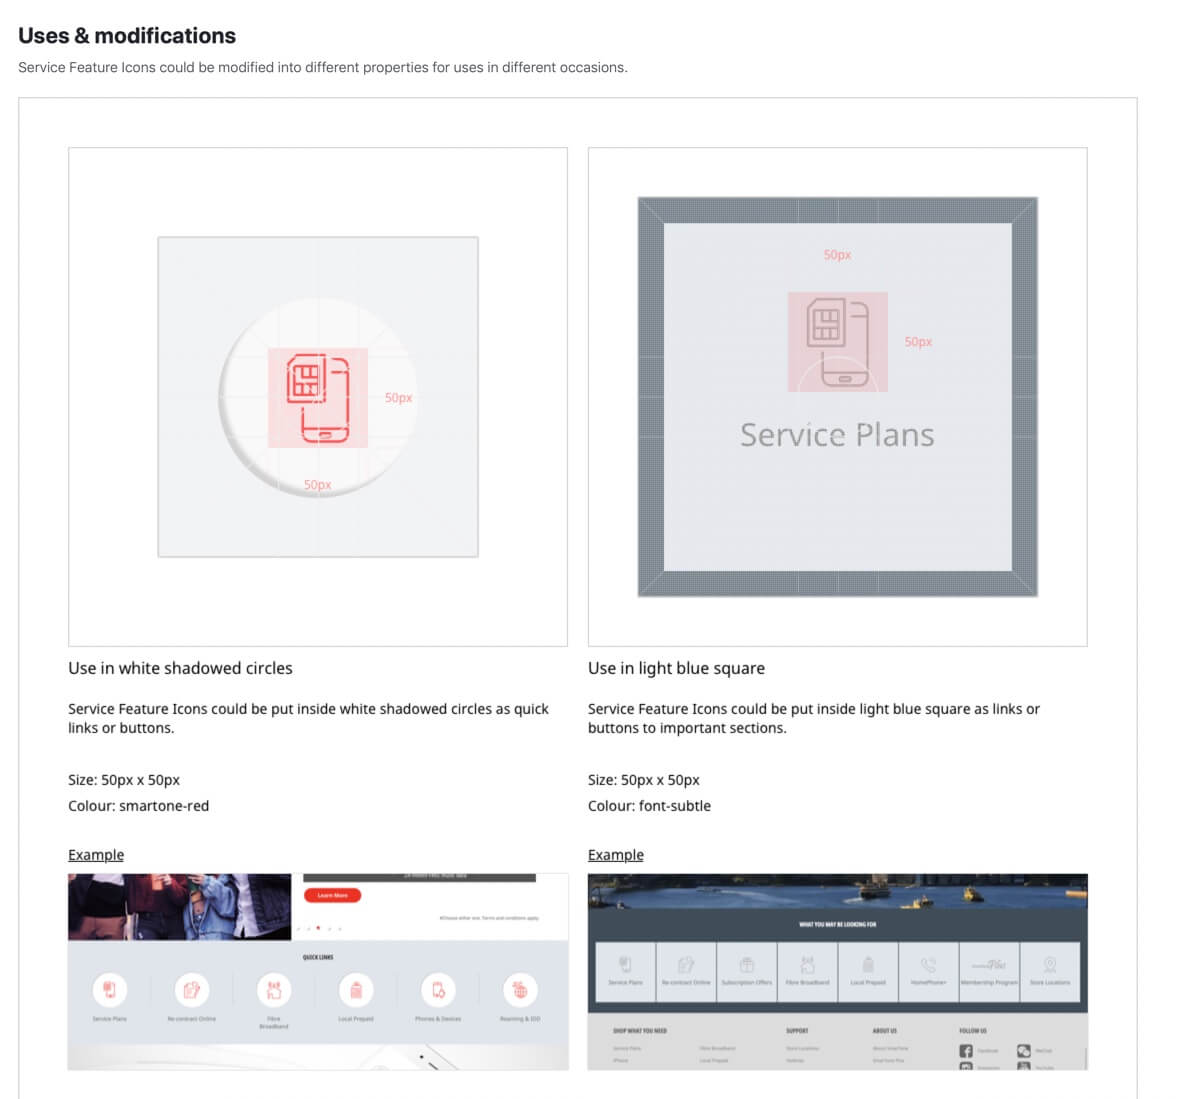Image resolution: width=1182 pixels, height=1099 pixels.
Task: Click the Store Locations square tile icon
Action: (x=1049, y=966)
